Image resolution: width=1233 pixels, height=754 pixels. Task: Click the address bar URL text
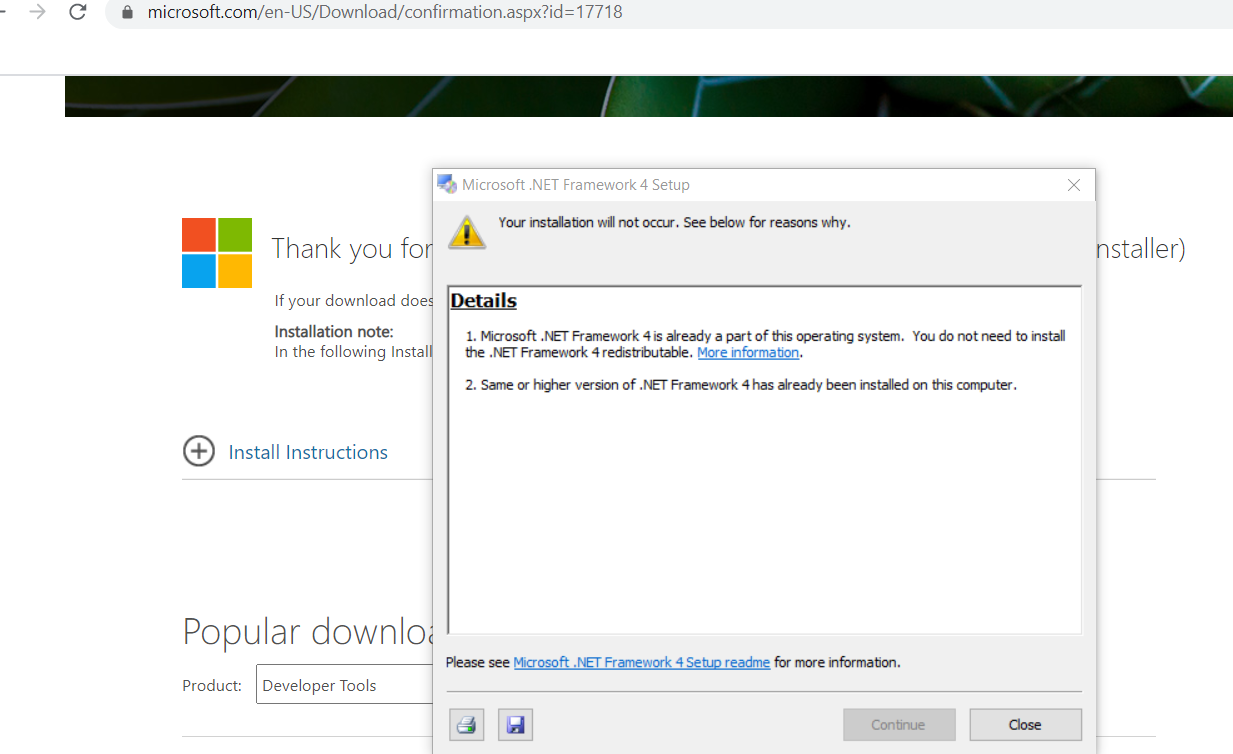coord(385,13)
